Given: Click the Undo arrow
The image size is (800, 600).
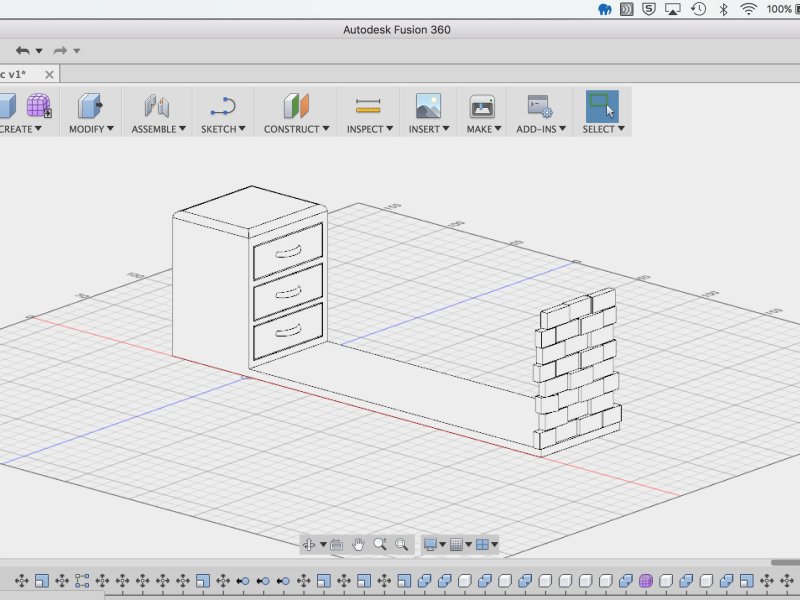Looking at the screenshot, I should 22,51.
